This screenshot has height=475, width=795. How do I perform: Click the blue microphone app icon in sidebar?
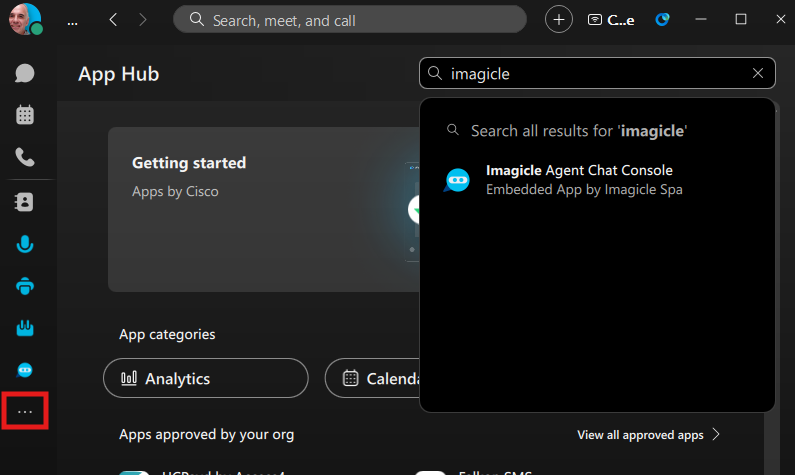click(25, 244)
